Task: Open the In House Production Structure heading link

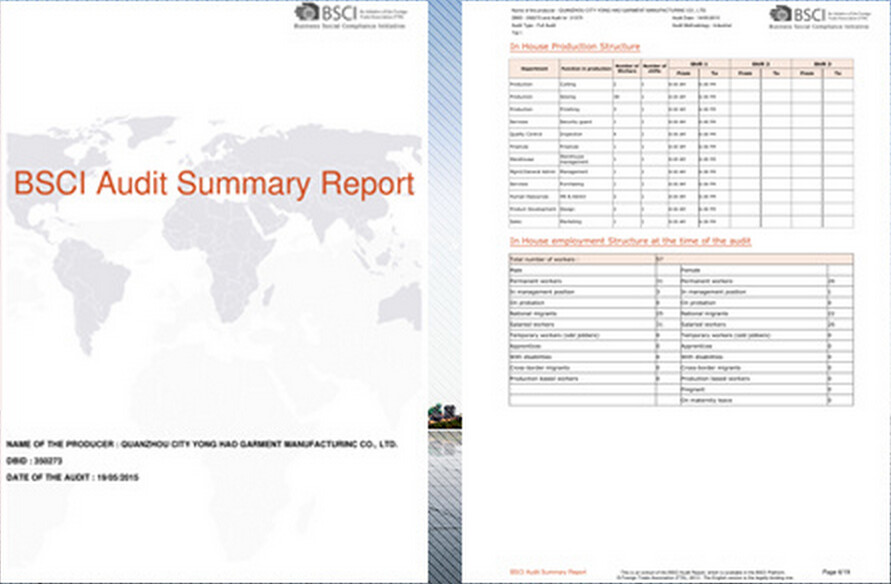Action: click(574, 47)
